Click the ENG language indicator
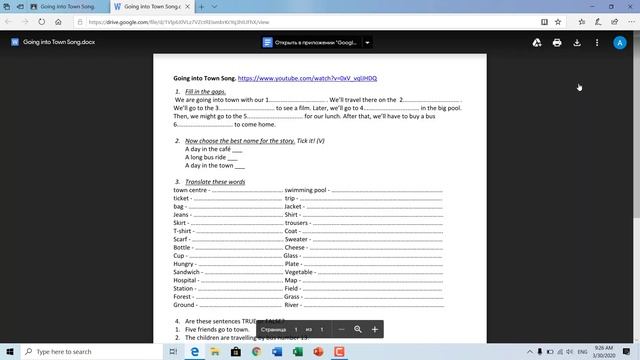The width and height of the screenshot is (640, 360). pyautogui.click(x=582, y=351)
